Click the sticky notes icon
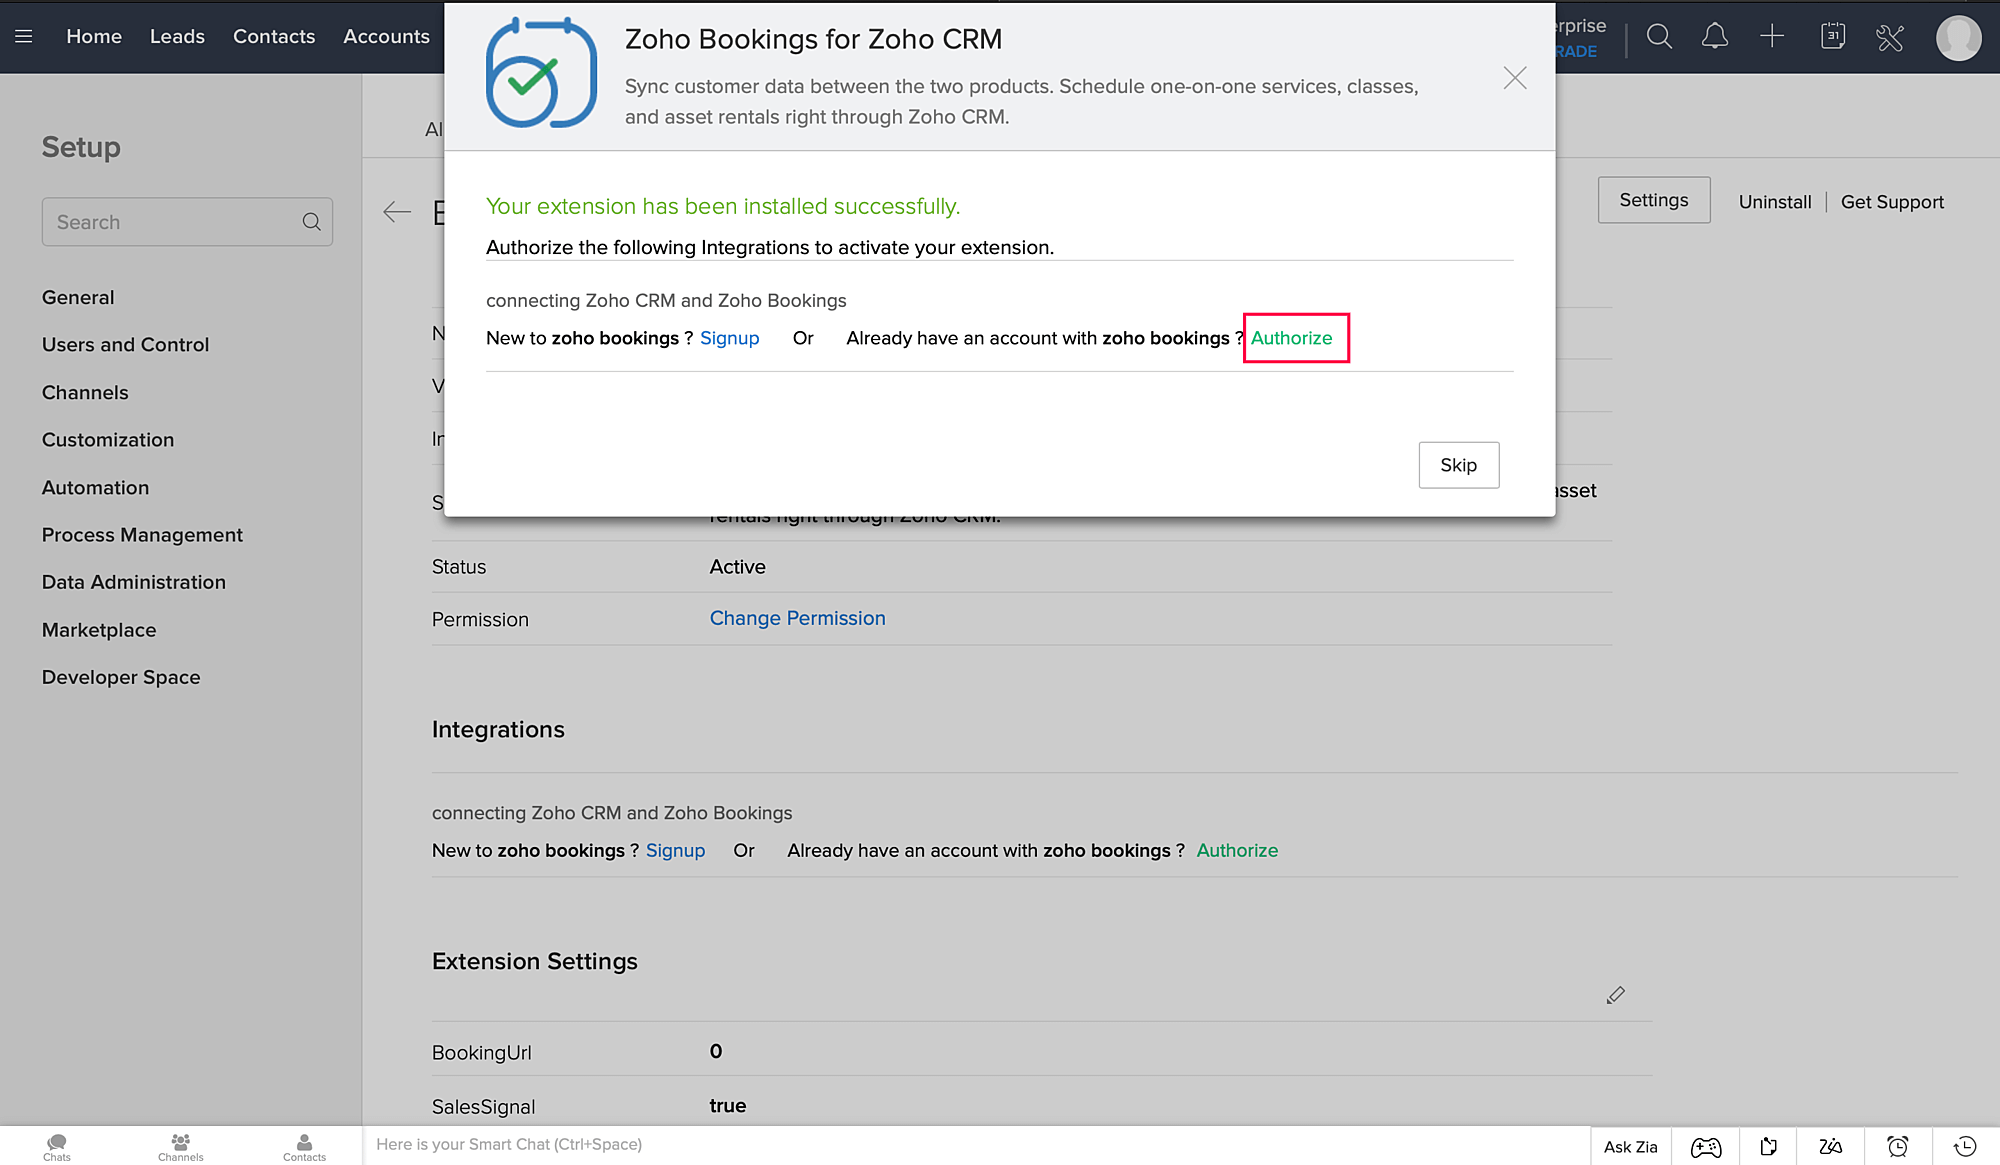This screenshot has width=2000, height=1165. [1768, 1147]
